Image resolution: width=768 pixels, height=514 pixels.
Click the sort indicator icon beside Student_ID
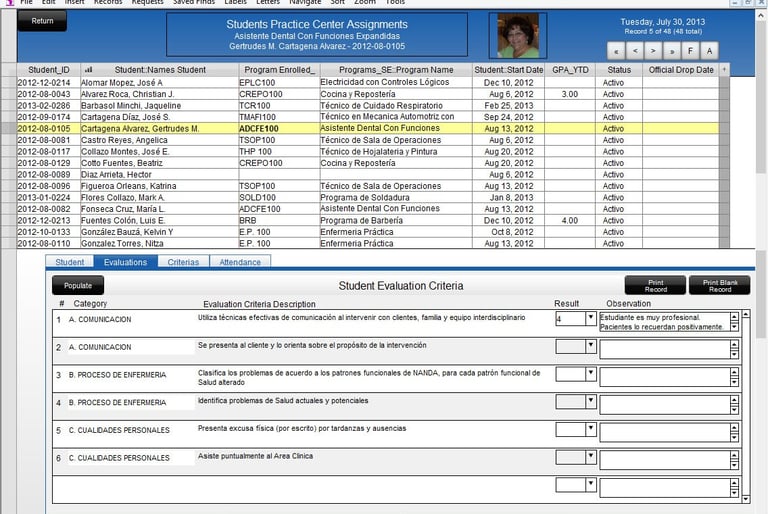(x=88, y=70)
